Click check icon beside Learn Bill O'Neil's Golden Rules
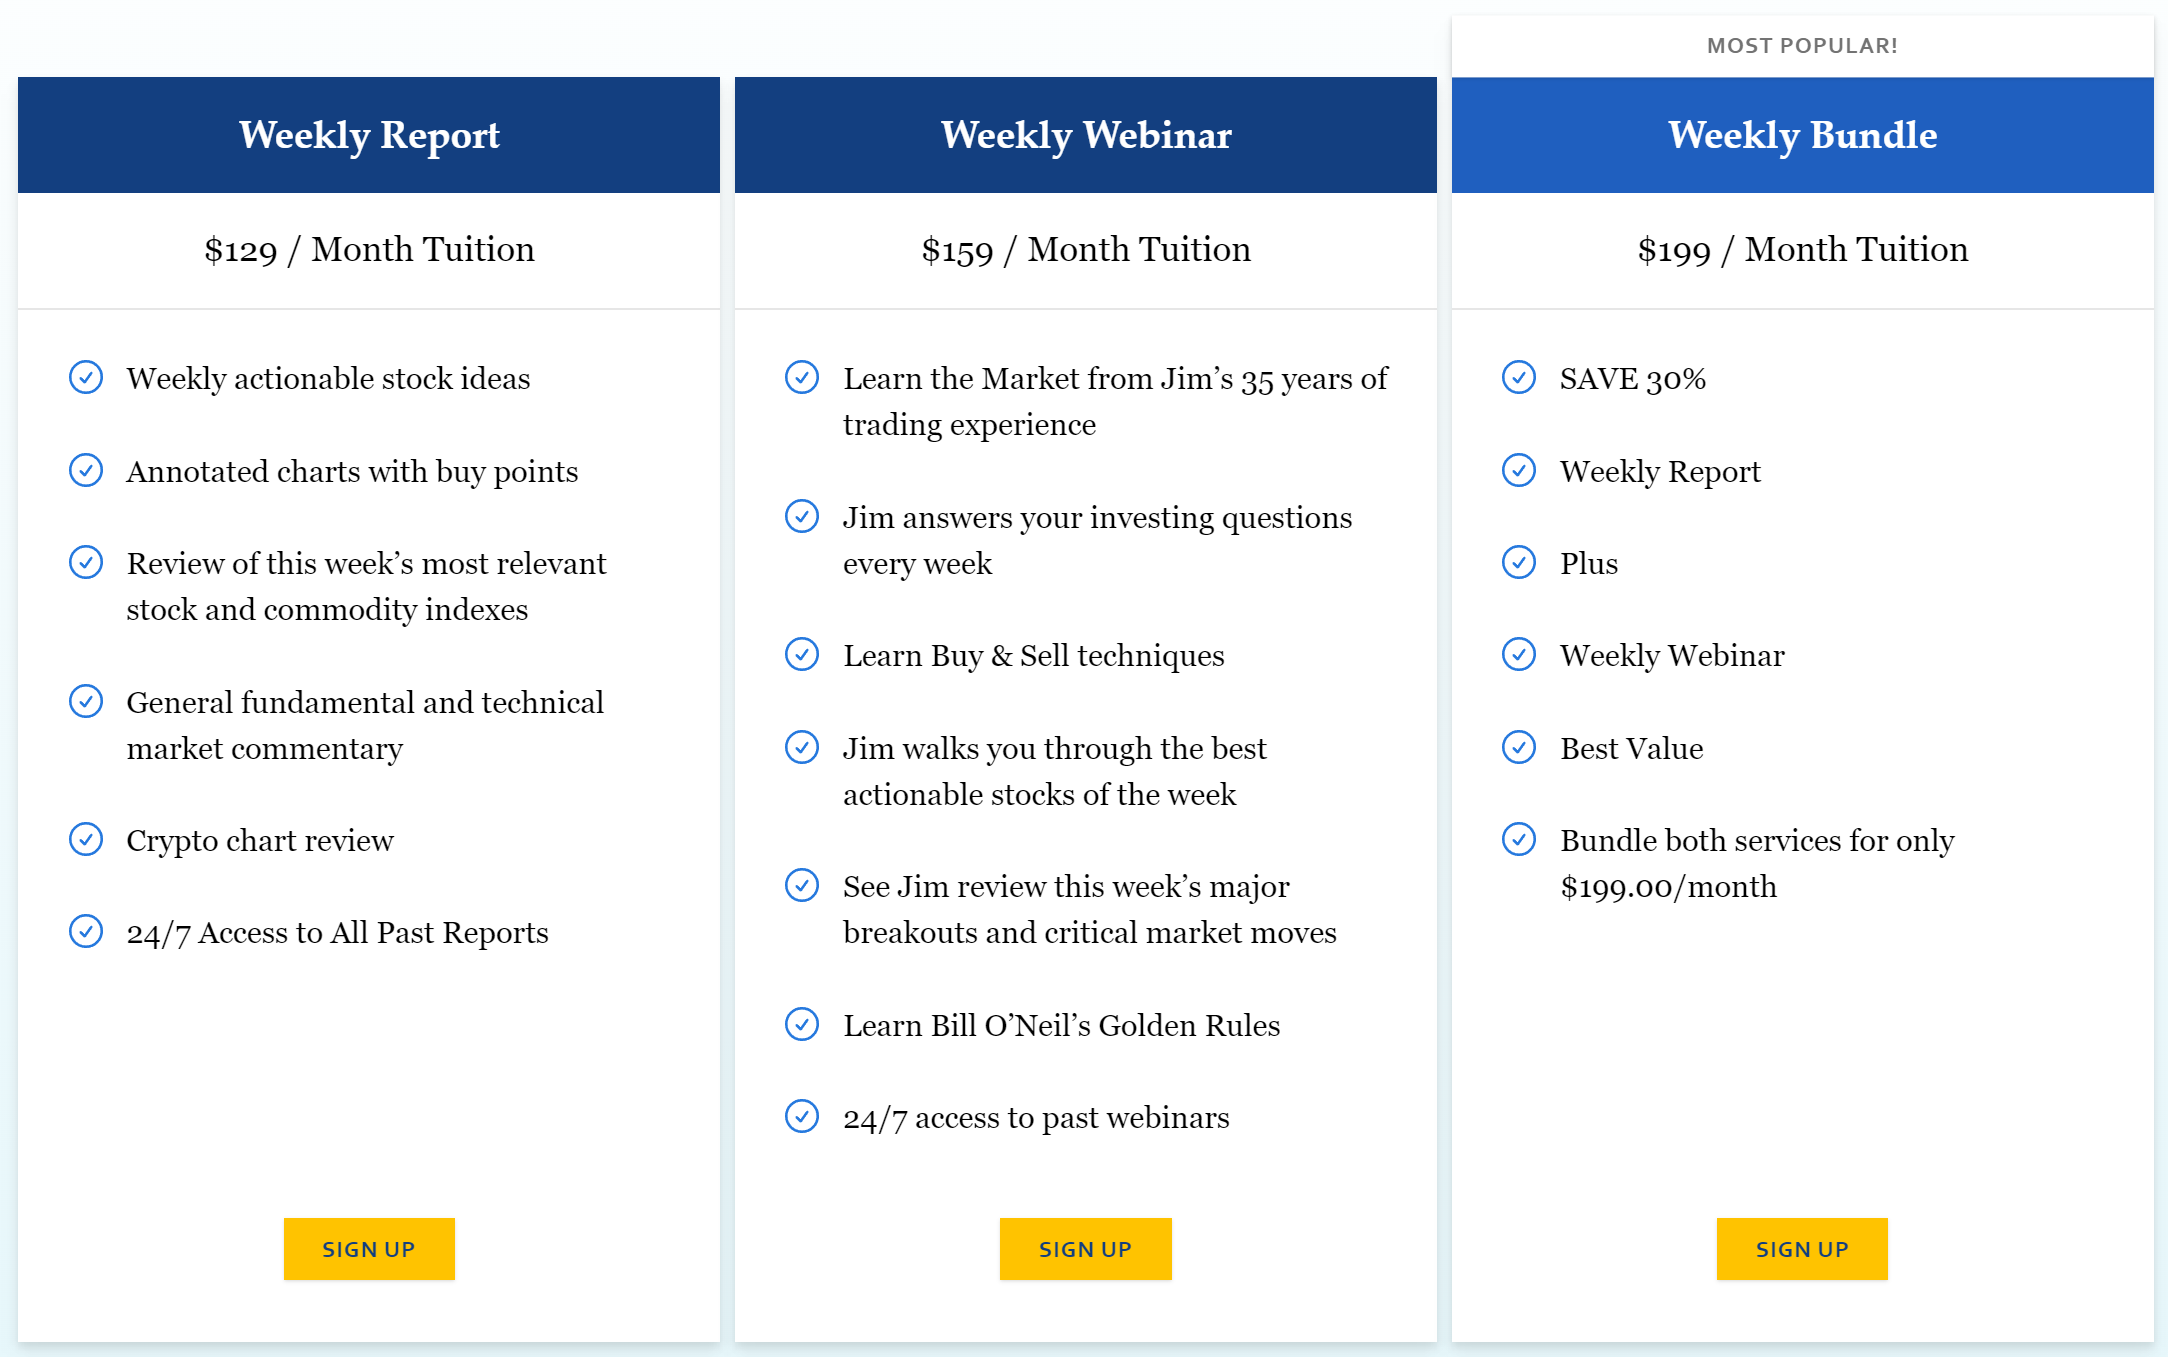2168x1357 pixels. click(x=802, y=1024)
